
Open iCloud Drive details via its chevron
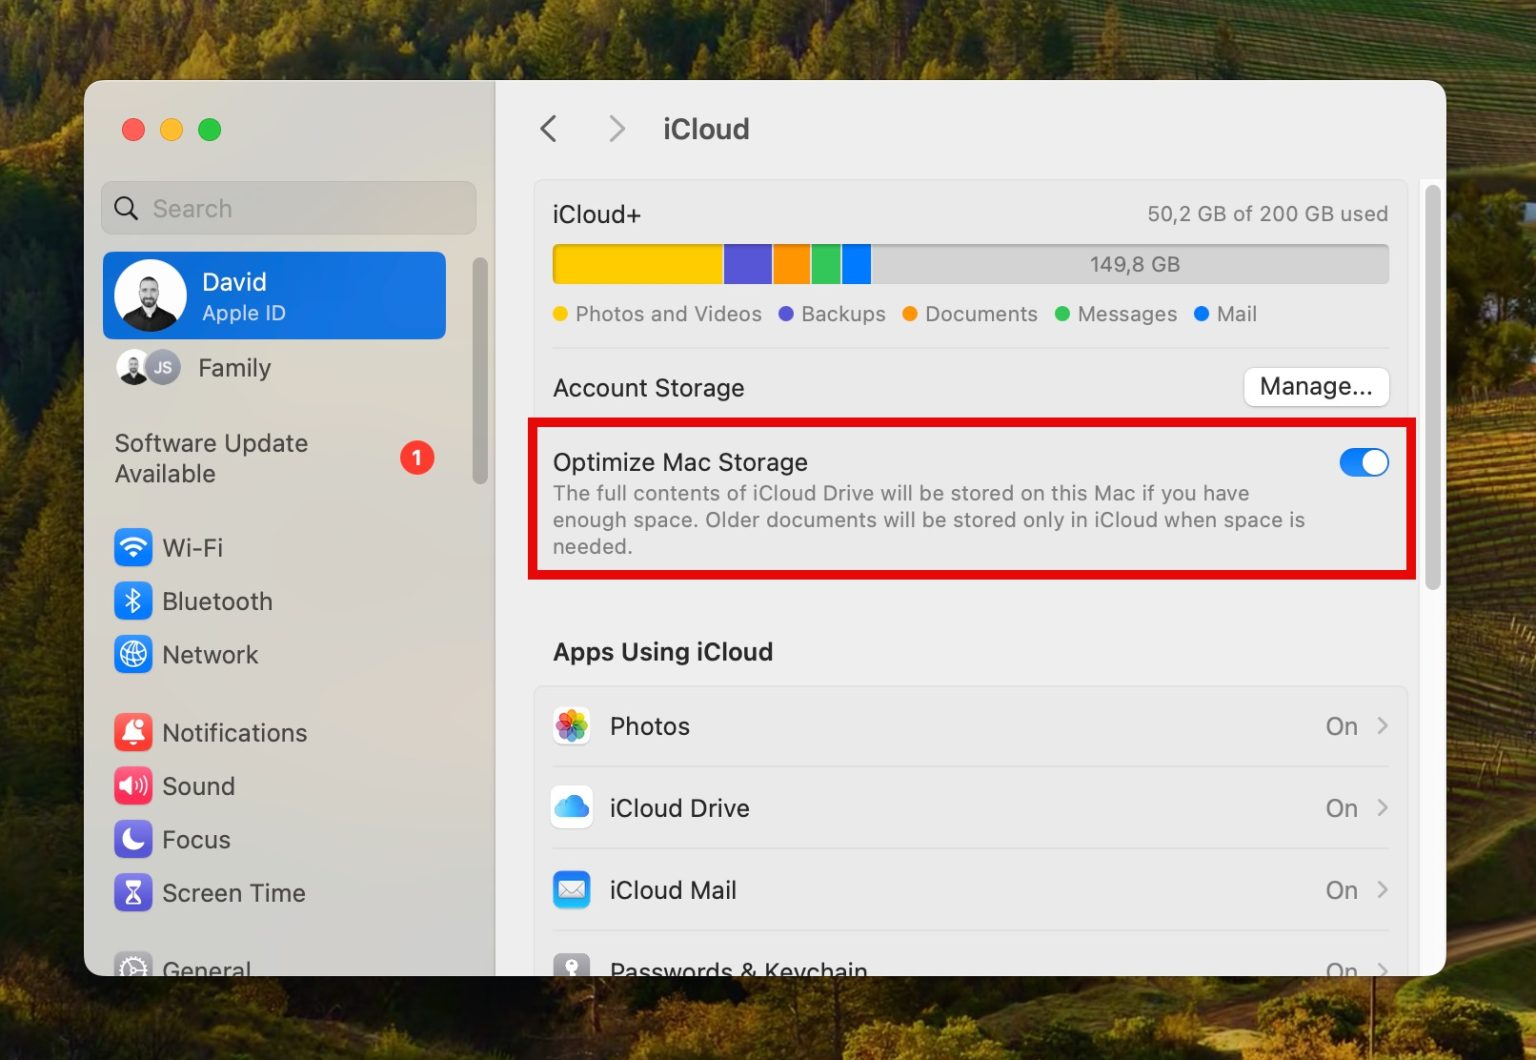coord(1384,807)
